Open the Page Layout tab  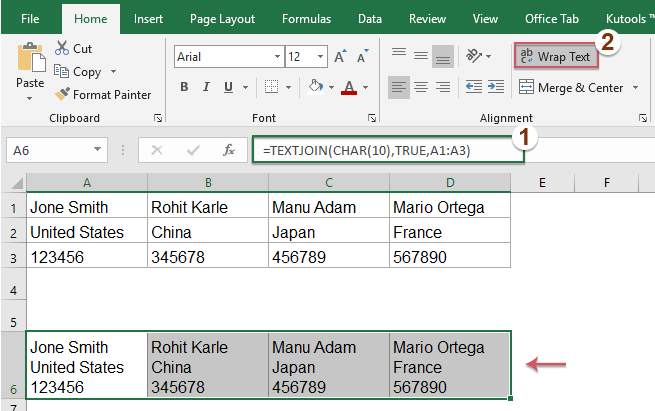222,19
